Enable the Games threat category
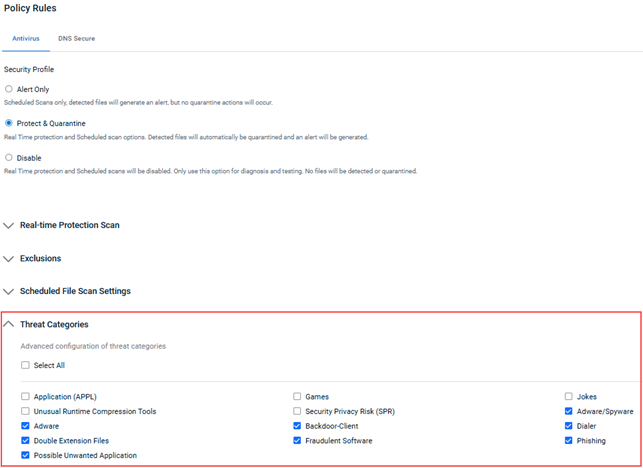The image size is (643, 468). point(297,397)
